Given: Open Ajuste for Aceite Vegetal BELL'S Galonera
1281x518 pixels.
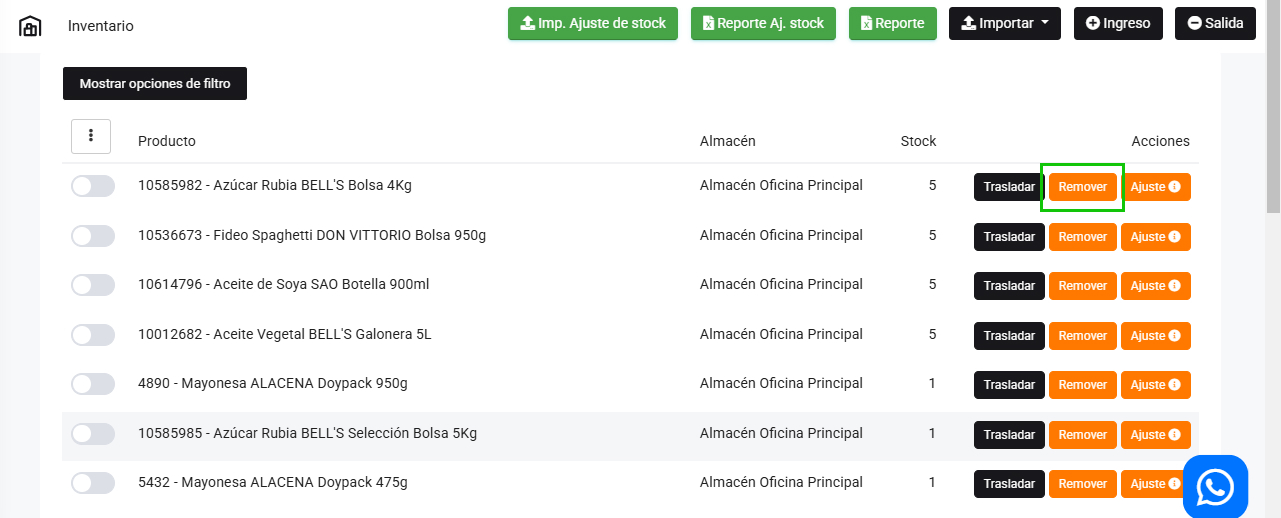Looking at the screenshot, I should pyautogui.click(x=1155, y=336).
